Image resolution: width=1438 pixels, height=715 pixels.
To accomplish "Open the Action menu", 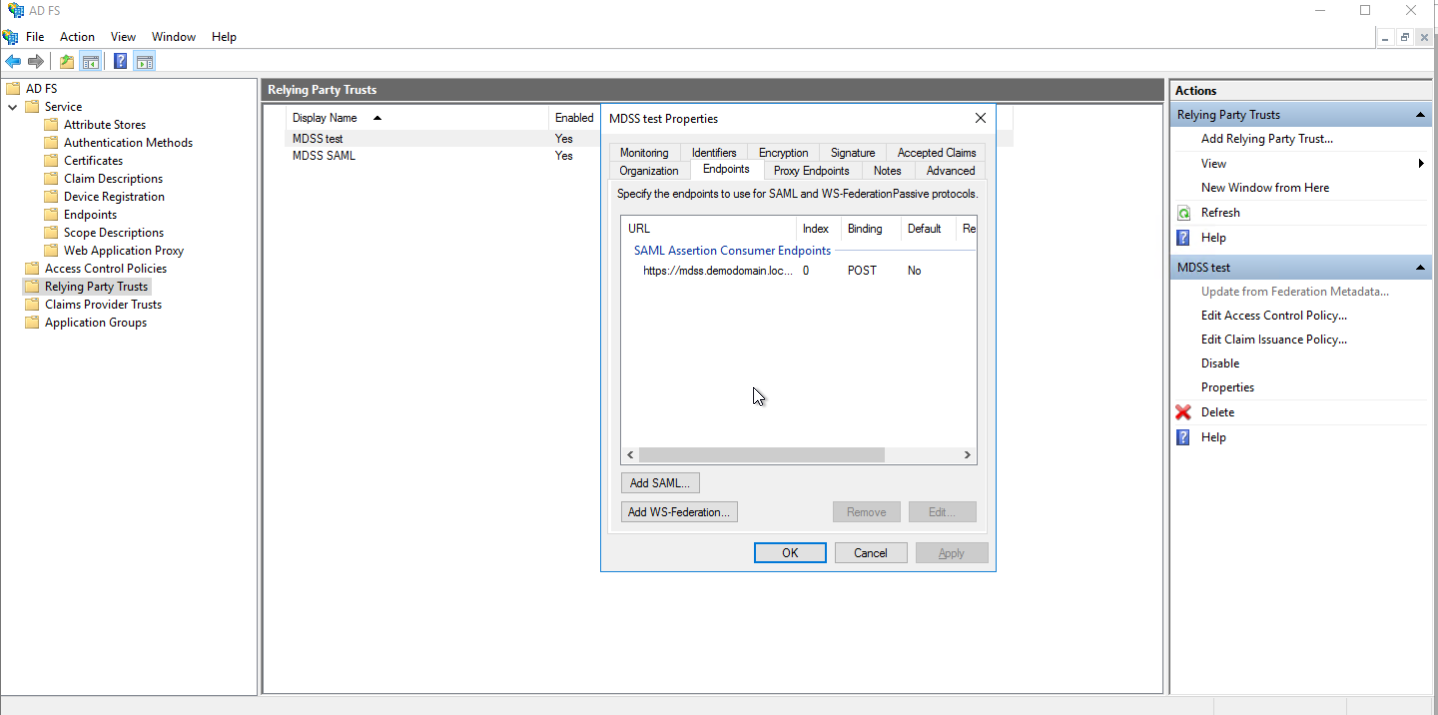I will pyautogui.click(x=77, y=37).
